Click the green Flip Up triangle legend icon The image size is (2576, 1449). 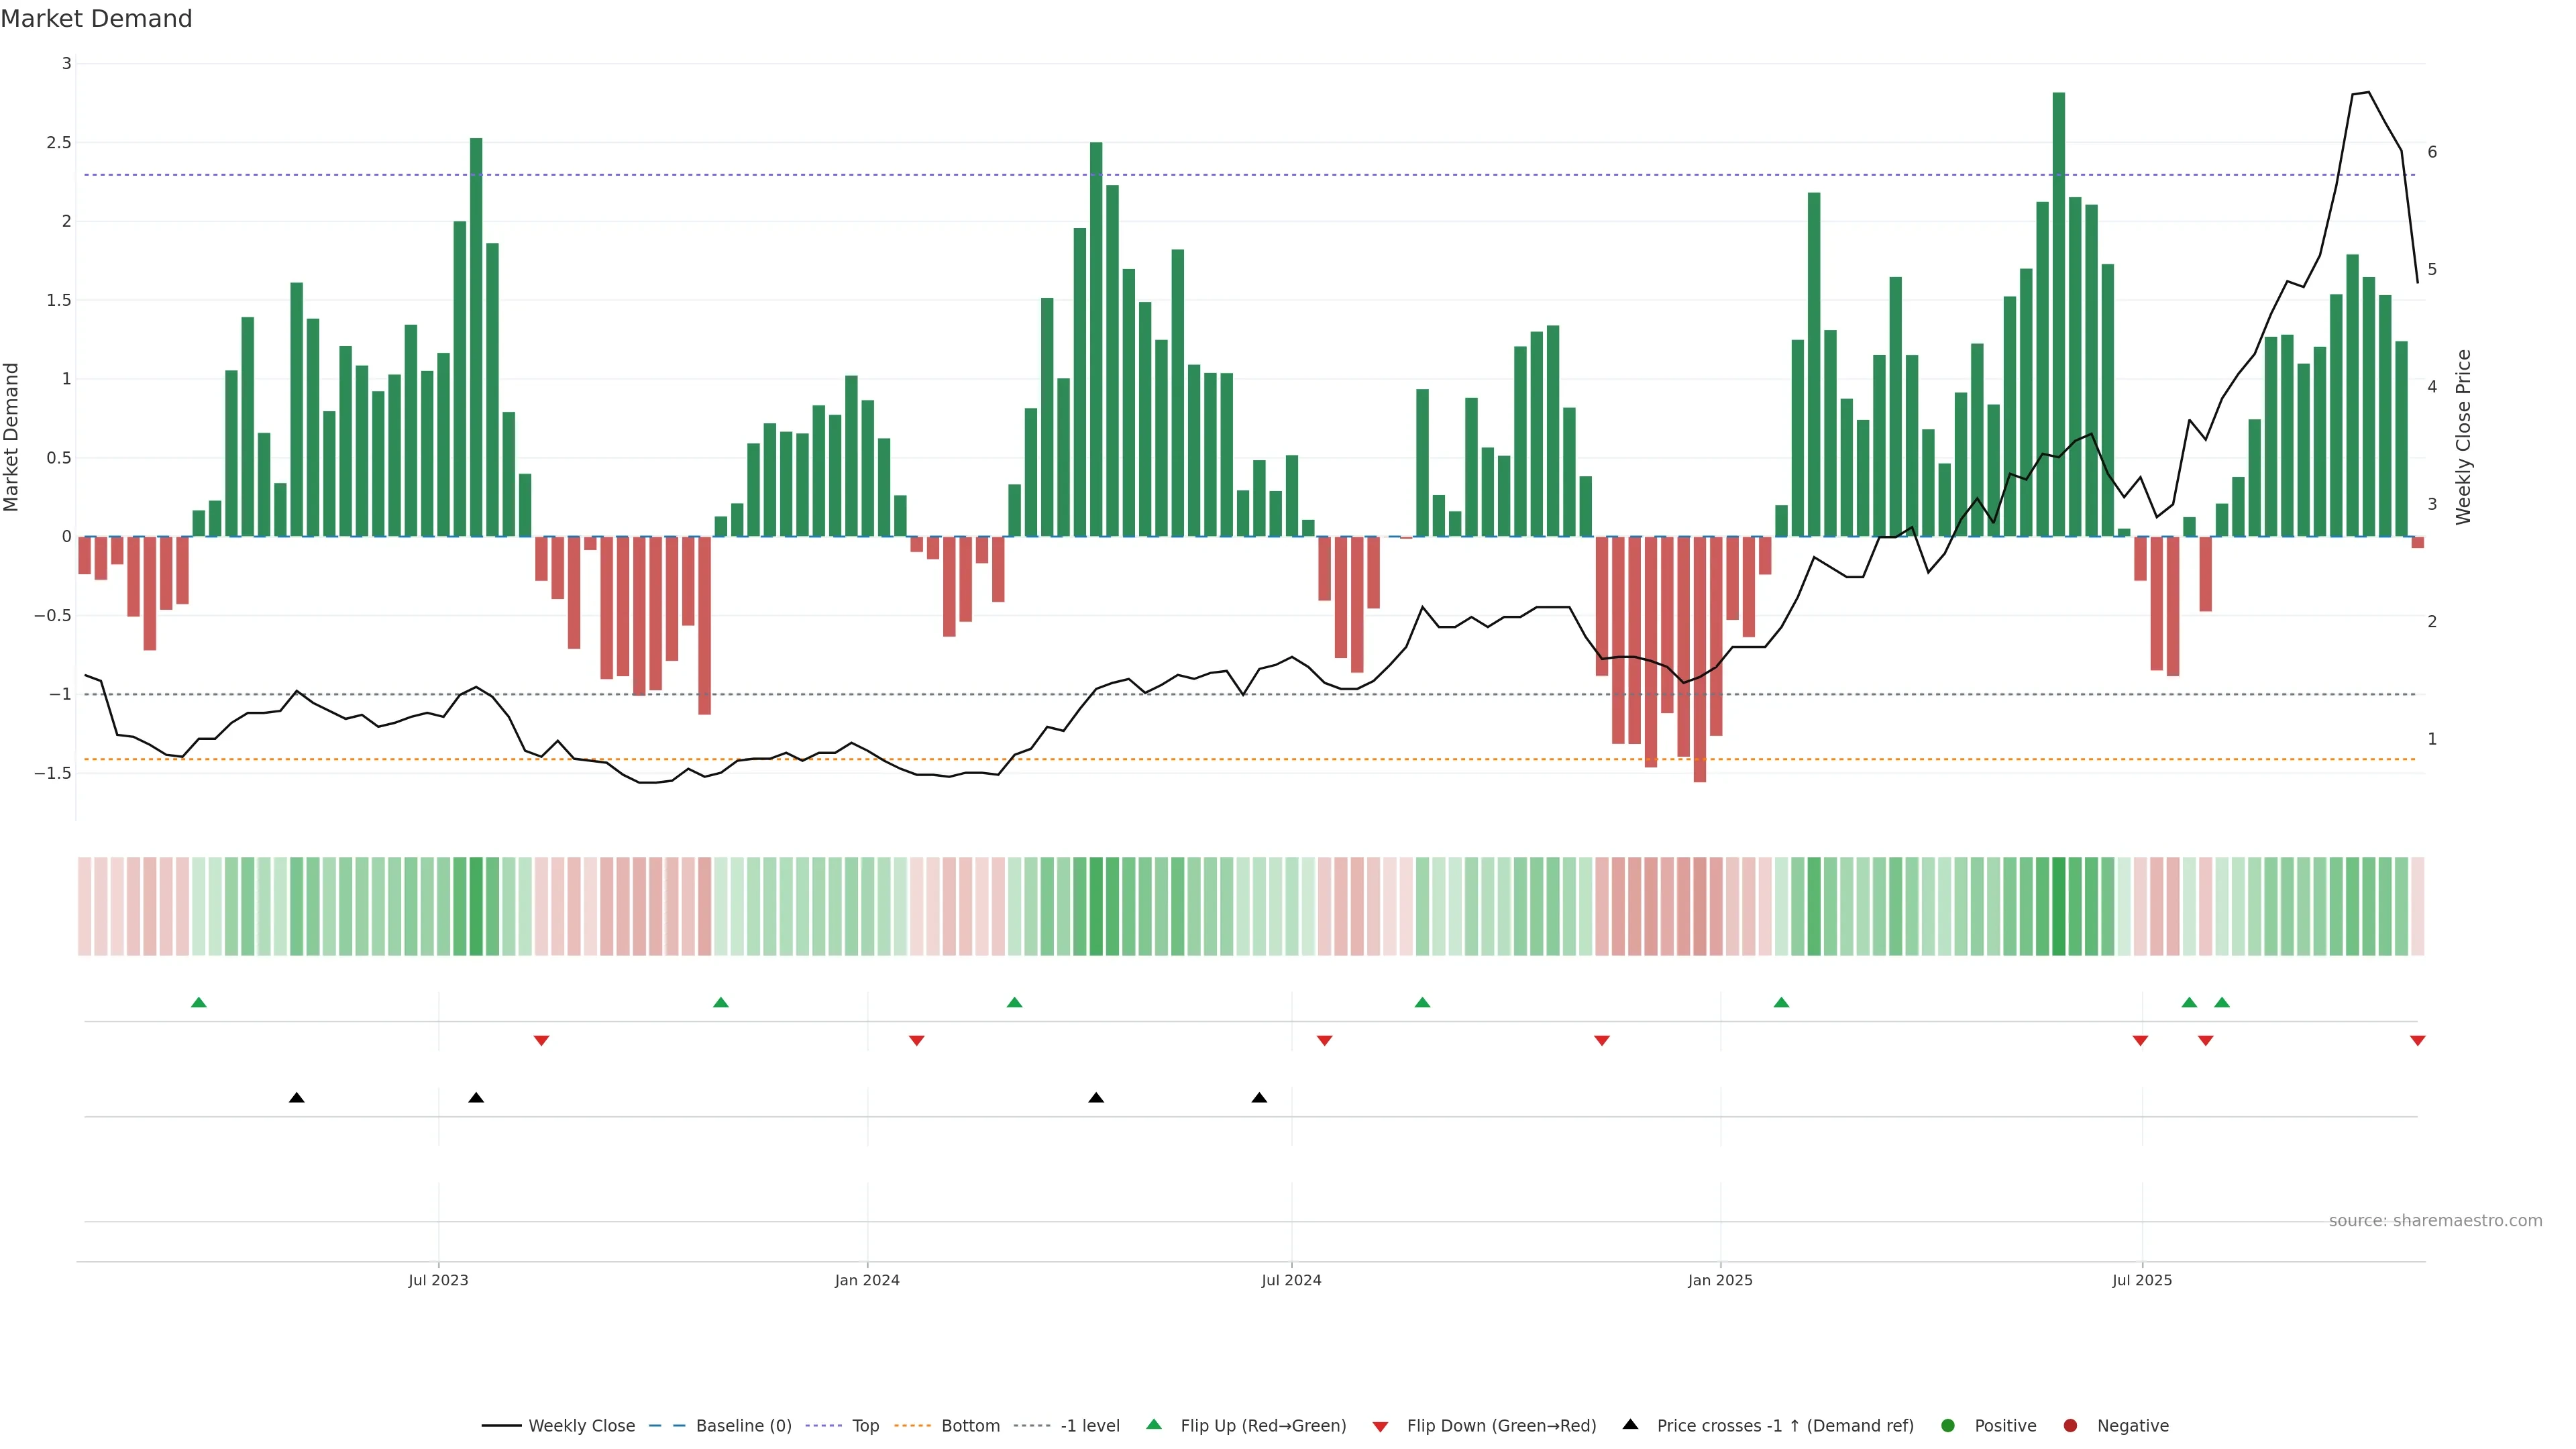[1154, 1424]
